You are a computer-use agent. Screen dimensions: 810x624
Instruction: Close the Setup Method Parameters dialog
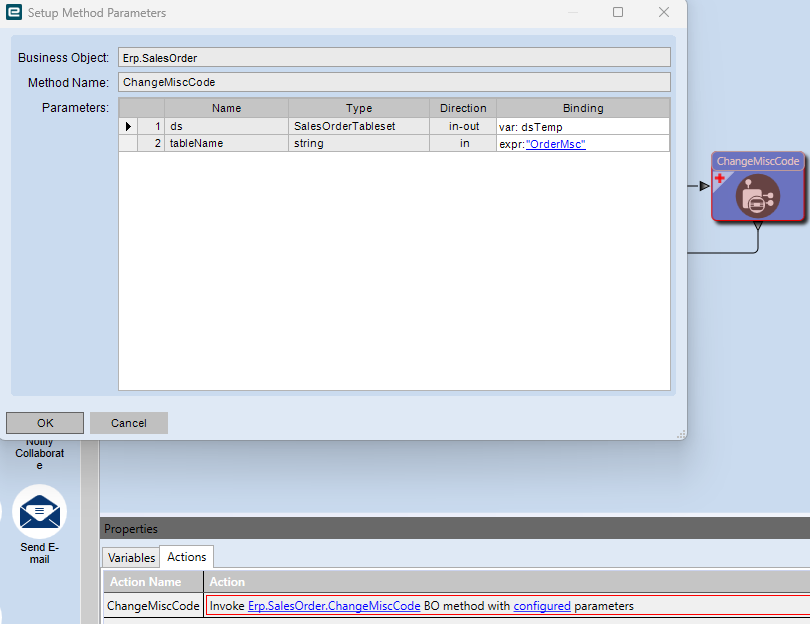(x=664, y=12)
